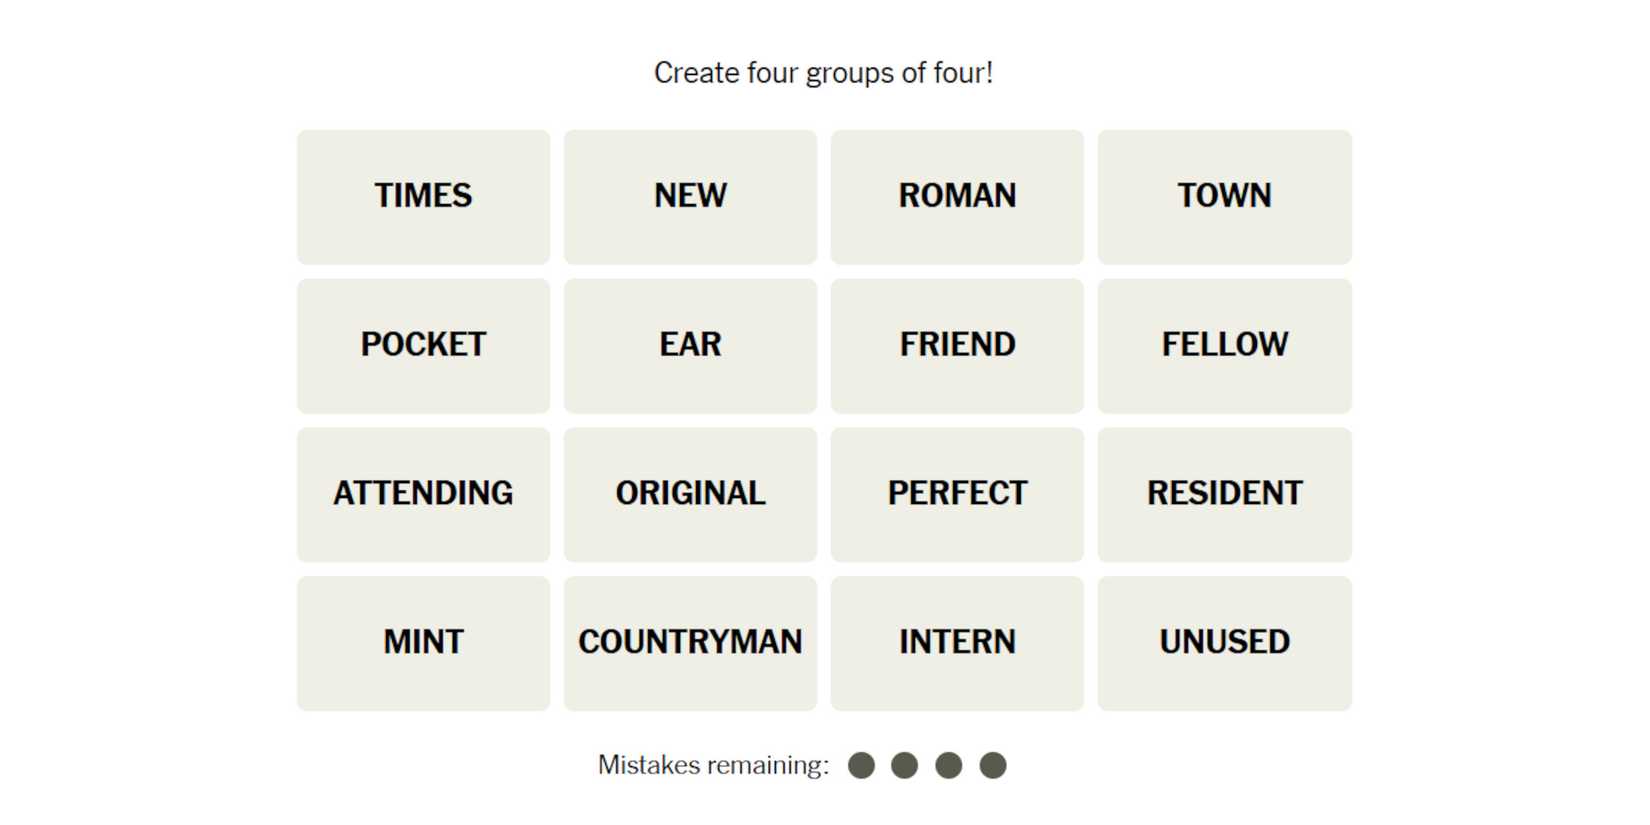Pick the ROMAN tile
Image resolution: width=1650 pixels, height=825 pixels.
coord(957,196)
